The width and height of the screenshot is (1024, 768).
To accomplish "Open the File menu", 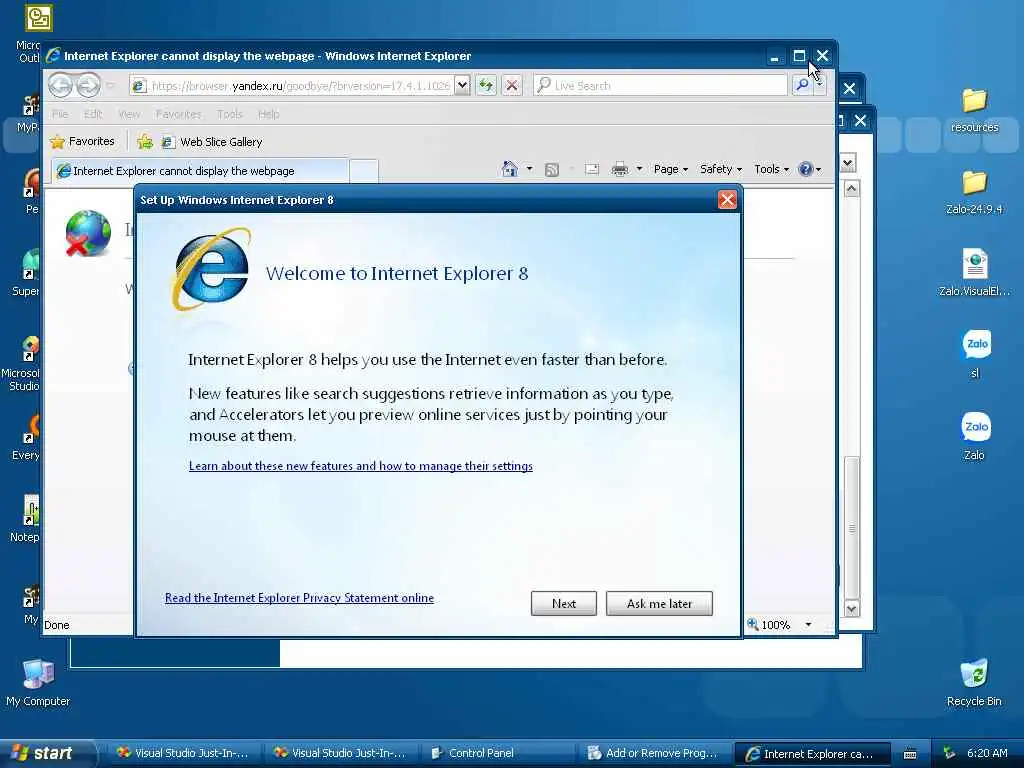I will 60,114.
